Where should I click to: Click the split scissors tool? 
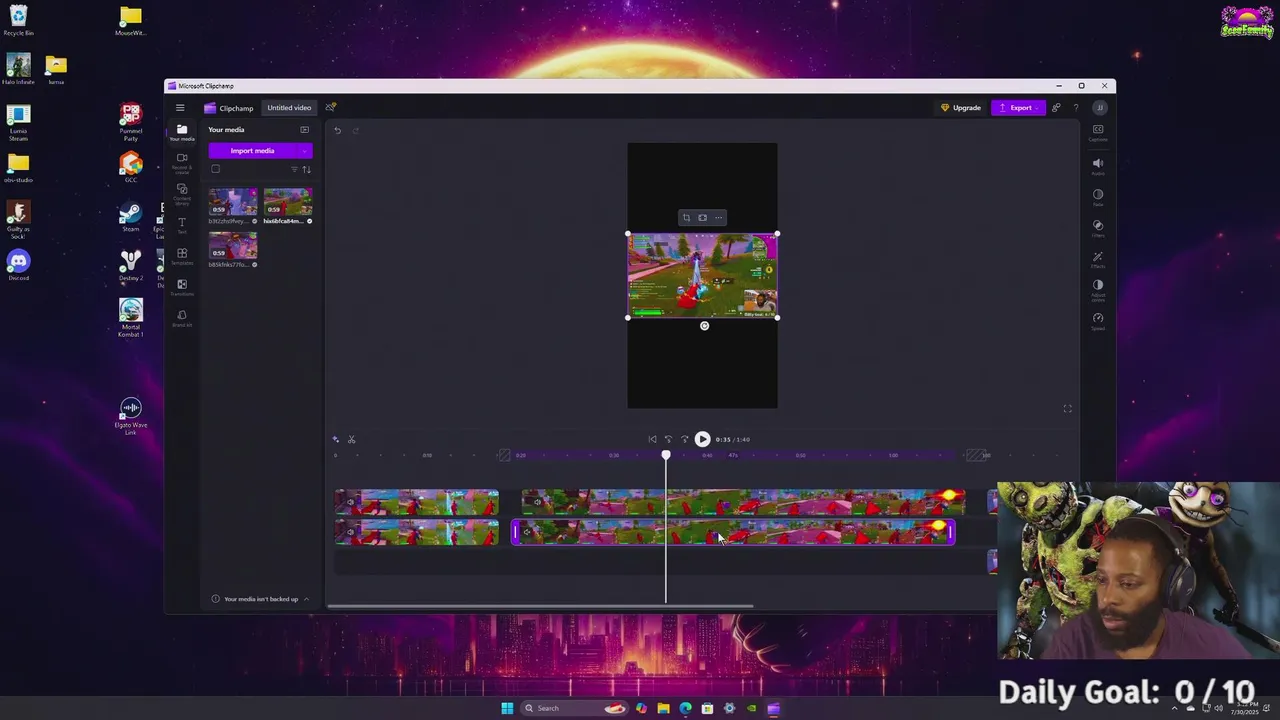pyautogui.click(x=351, y=440)
